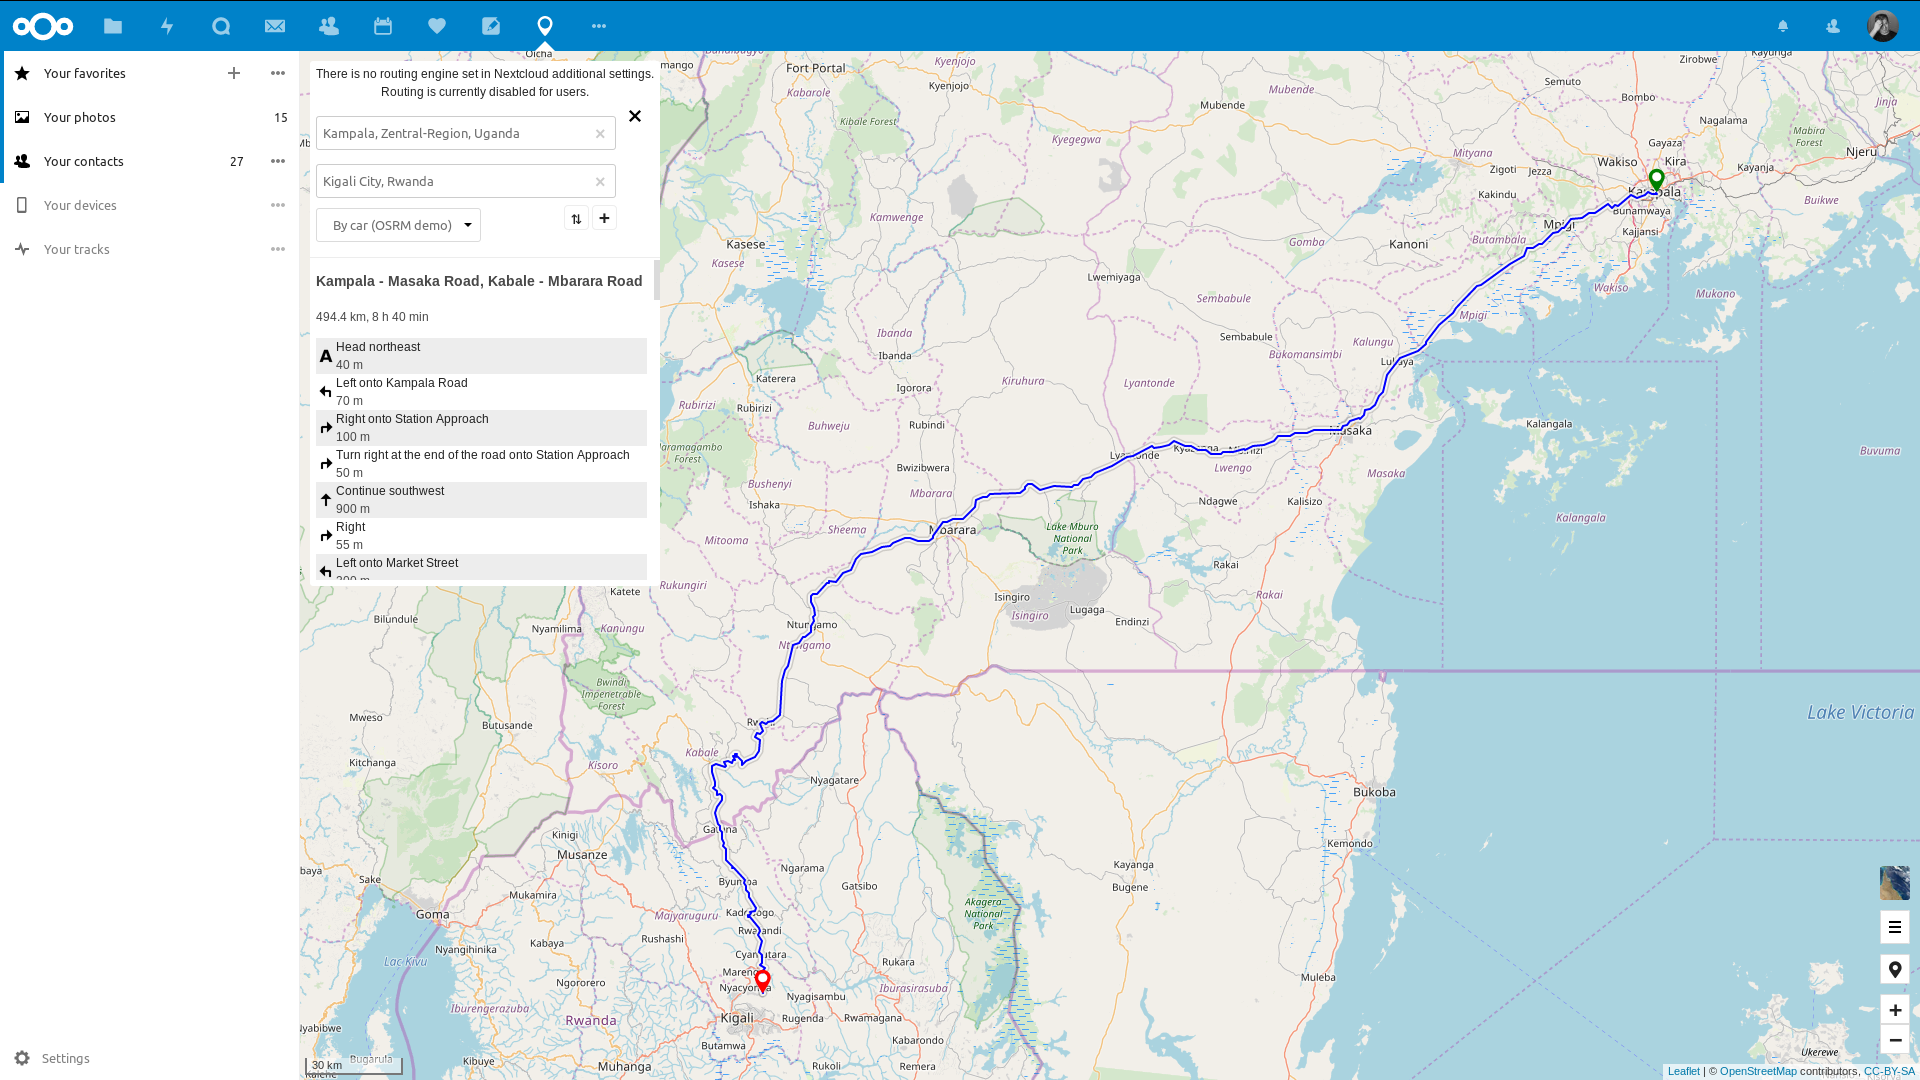Open Your contacts options menu
This screenshot has height=1080, width=1920.
278,161
